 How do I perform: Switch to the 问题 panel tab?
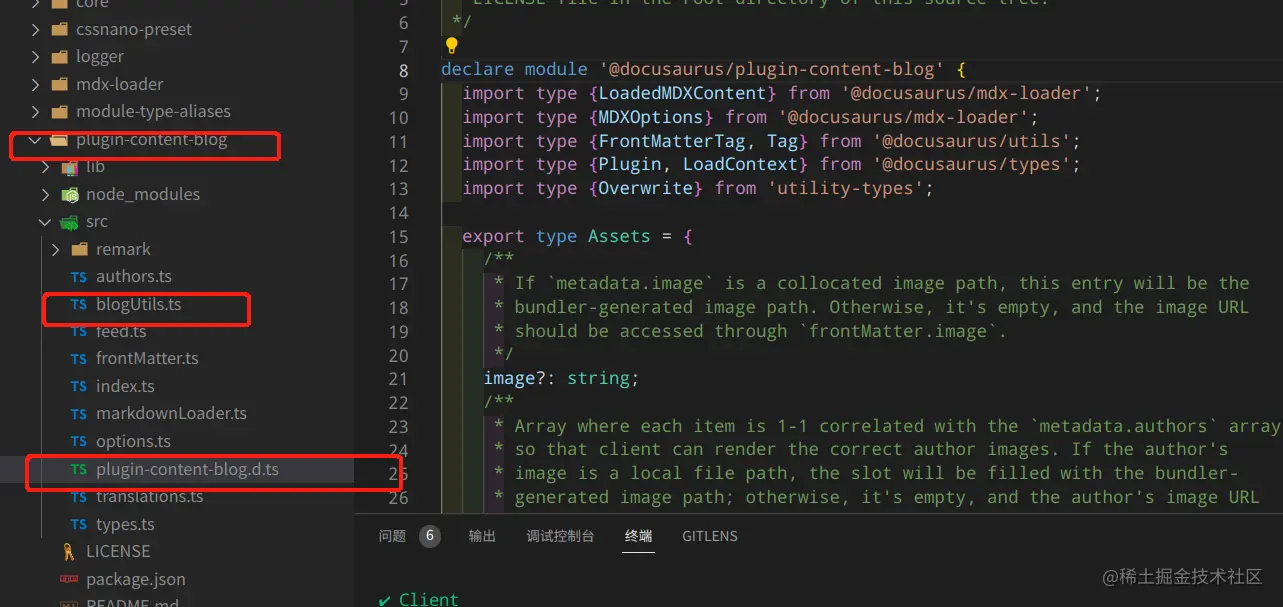392,536
